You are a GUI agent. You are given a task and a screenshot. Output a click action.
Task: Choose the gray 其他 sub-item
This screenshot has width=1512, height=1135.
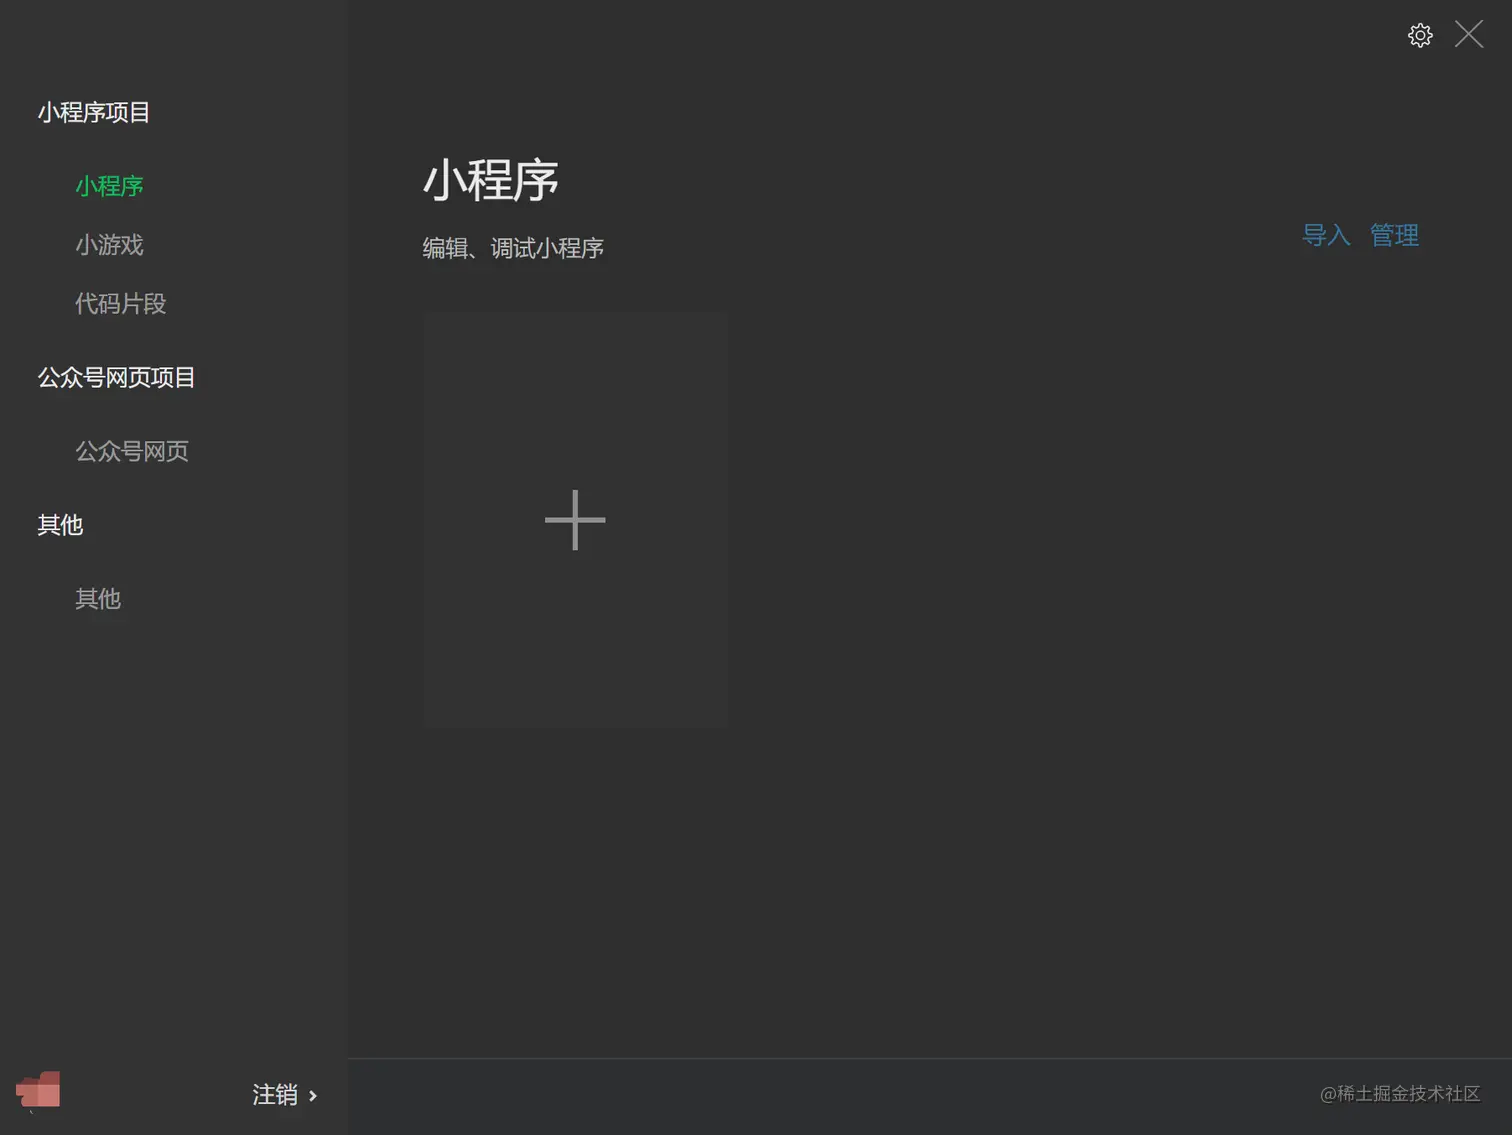[98, 599]
